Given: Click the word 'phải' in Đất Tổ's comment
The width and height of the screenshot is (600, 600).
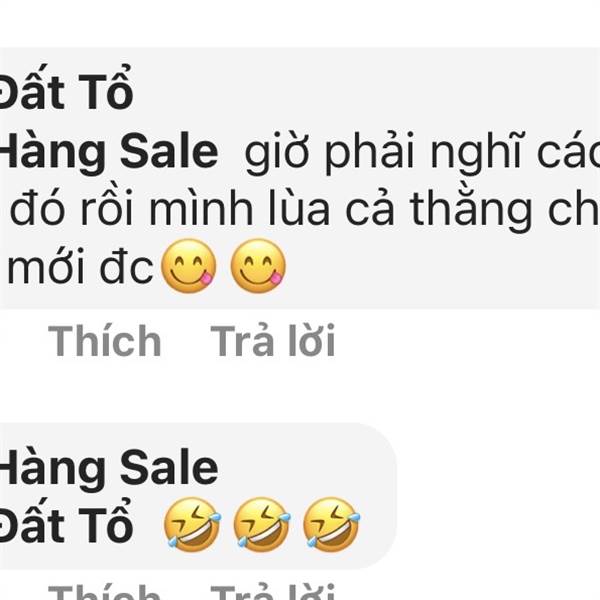Looking at the screenshot, I should [370, 153].
